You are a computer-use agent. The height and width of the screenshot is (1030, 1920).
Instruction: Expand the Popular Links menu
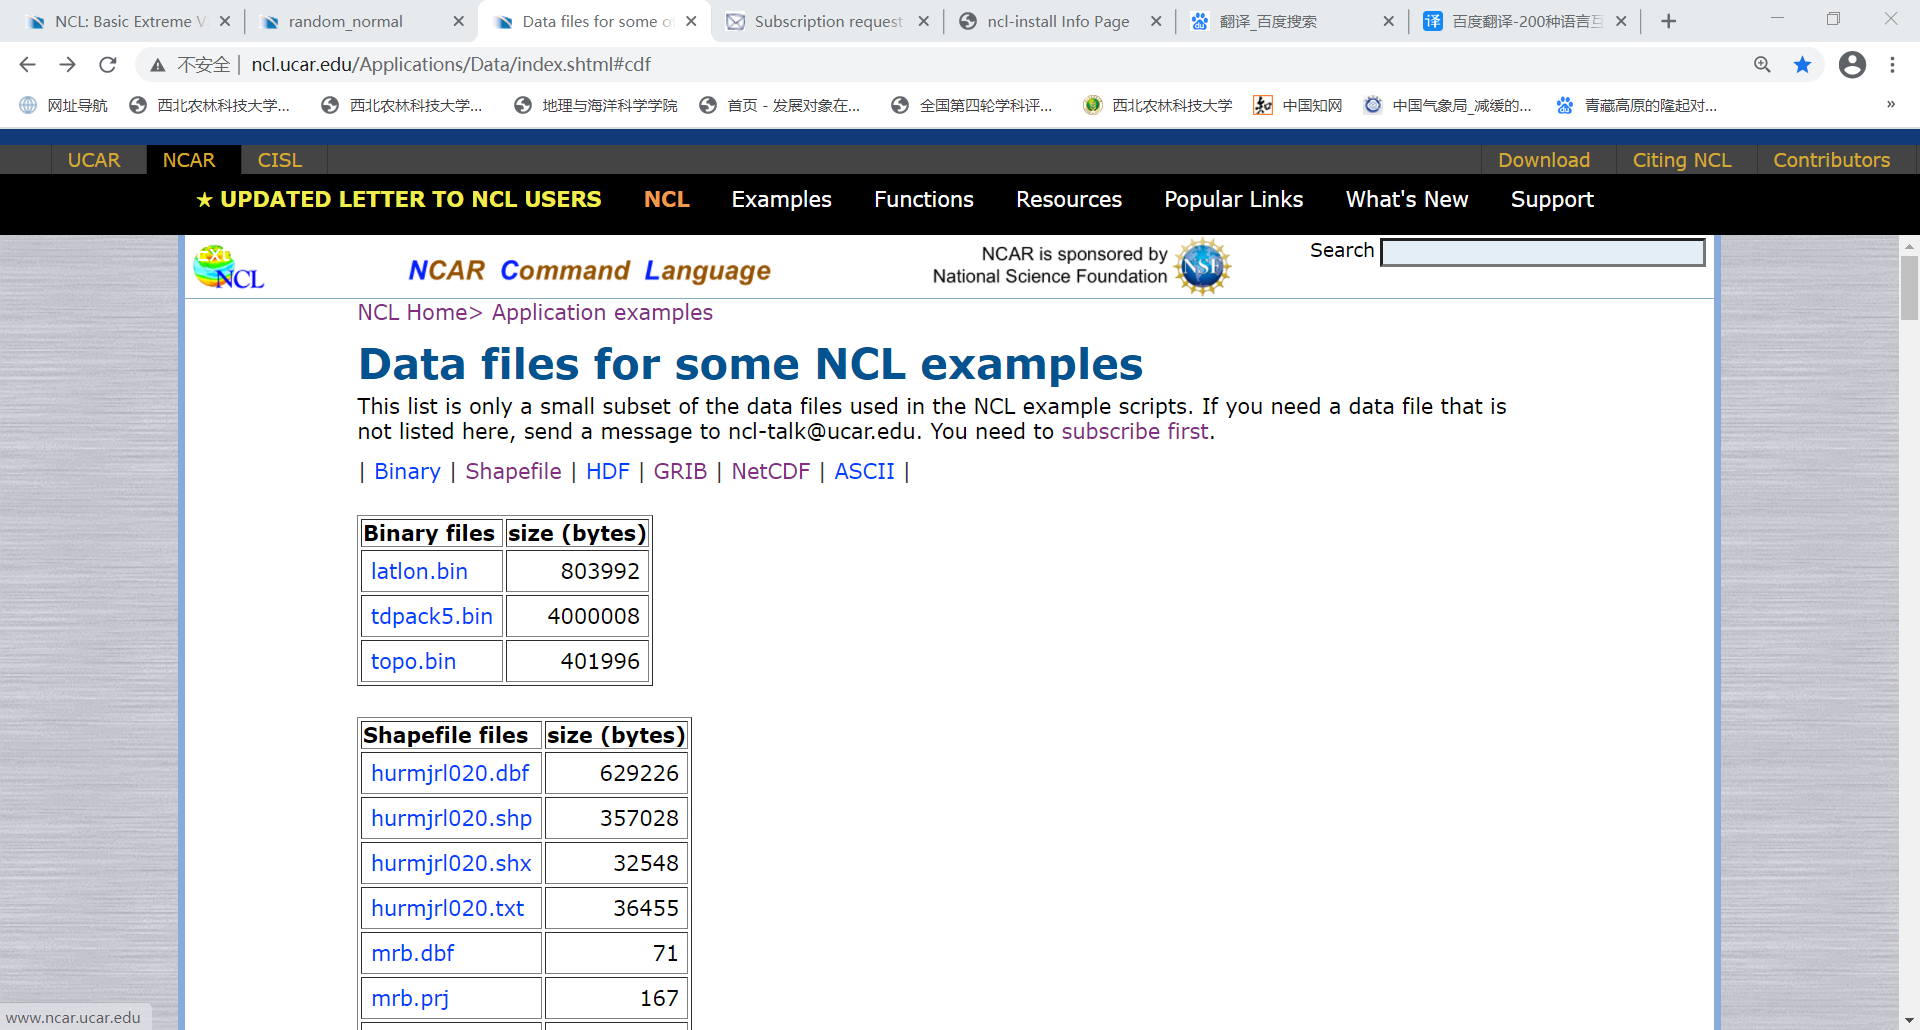pyautogui.click(x=1233, y=200)
